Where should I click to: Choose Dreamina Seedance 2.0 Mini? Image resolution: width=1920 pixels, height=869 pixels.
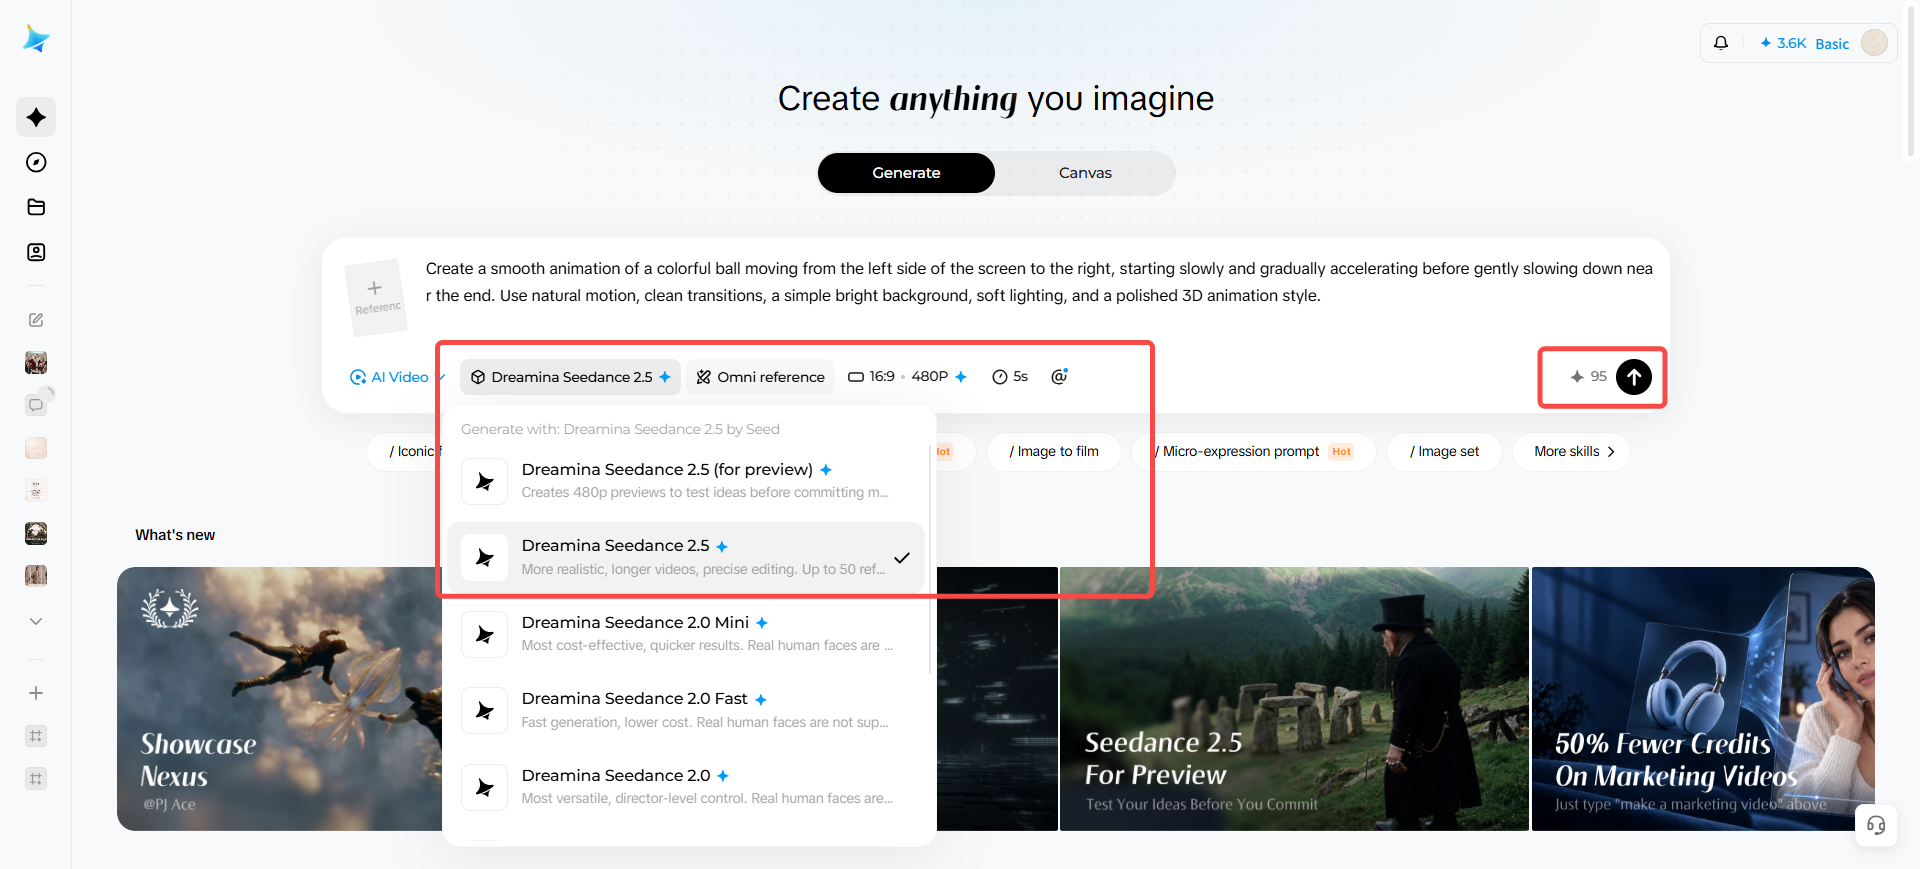coord(686,634)
